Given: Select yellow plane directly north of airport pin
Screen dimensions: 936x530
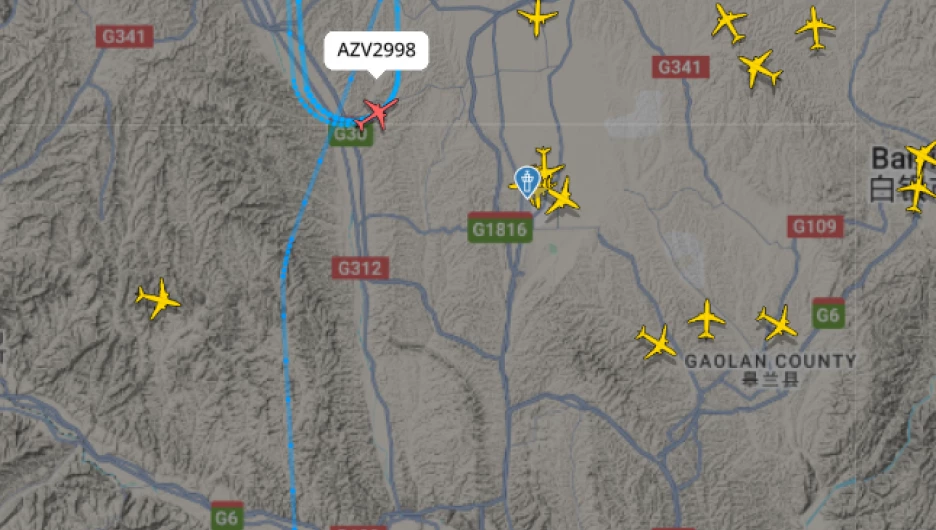Looking at the screenshot, I should [x=546, y=165].
